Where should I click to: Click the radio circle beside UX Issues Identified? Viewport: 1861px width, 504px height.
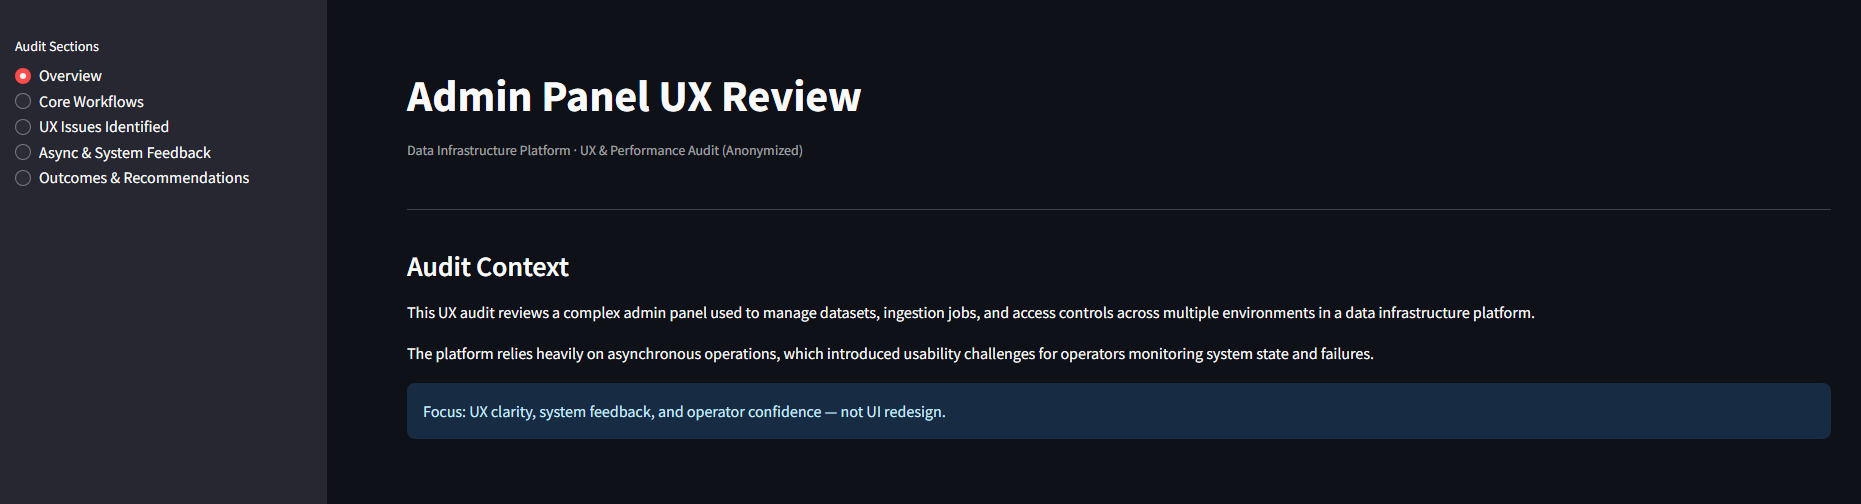pyautogui.click(x=23, y=127)
